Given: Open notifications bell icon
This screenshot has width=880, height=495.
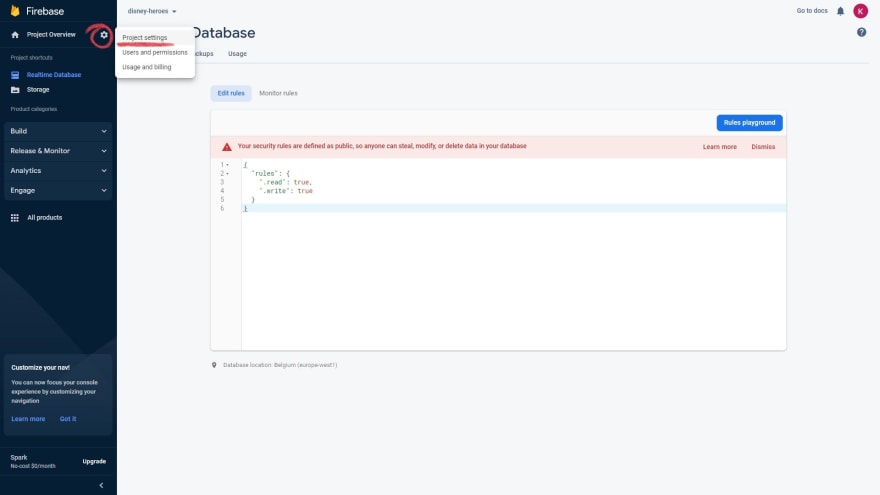Looking at the screenshot, I should pyautogui.click(x=840, y=11).
